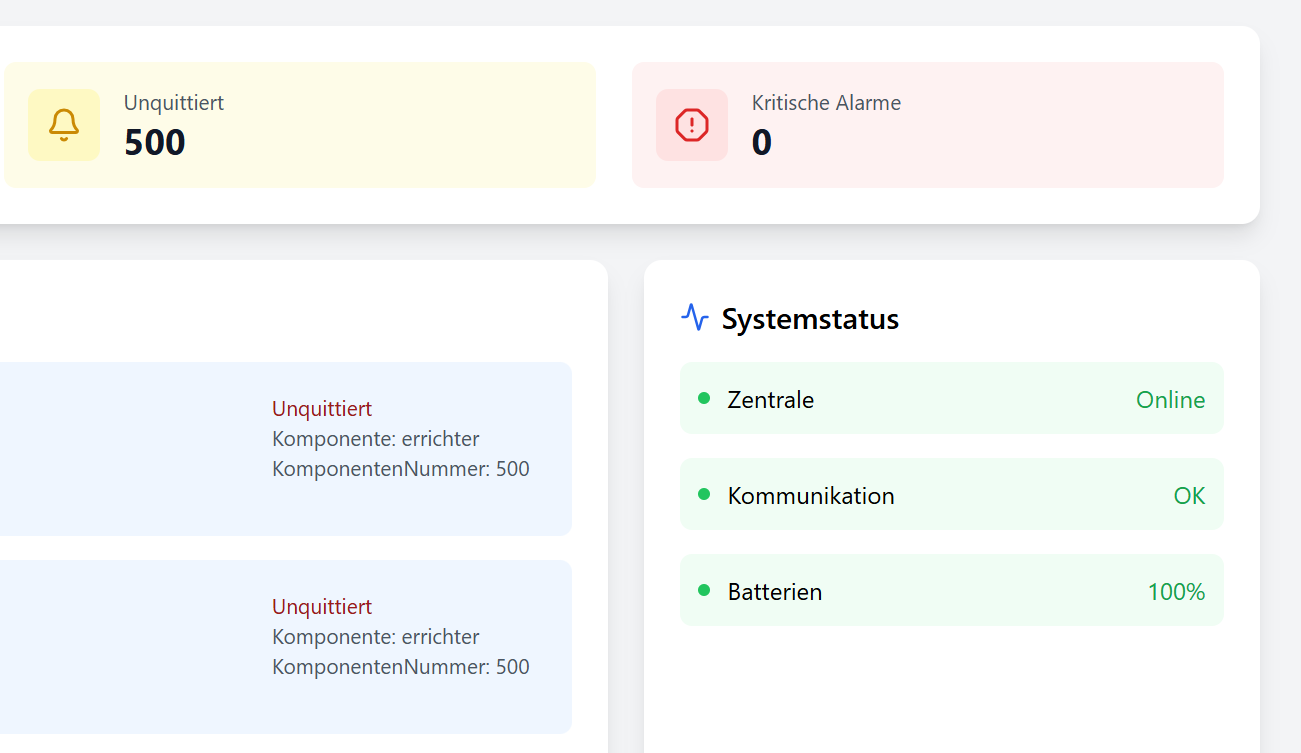Click the green status dot next to Zentrale
The width and height of the screenshot is (1301, 753).
click(704, 398)
